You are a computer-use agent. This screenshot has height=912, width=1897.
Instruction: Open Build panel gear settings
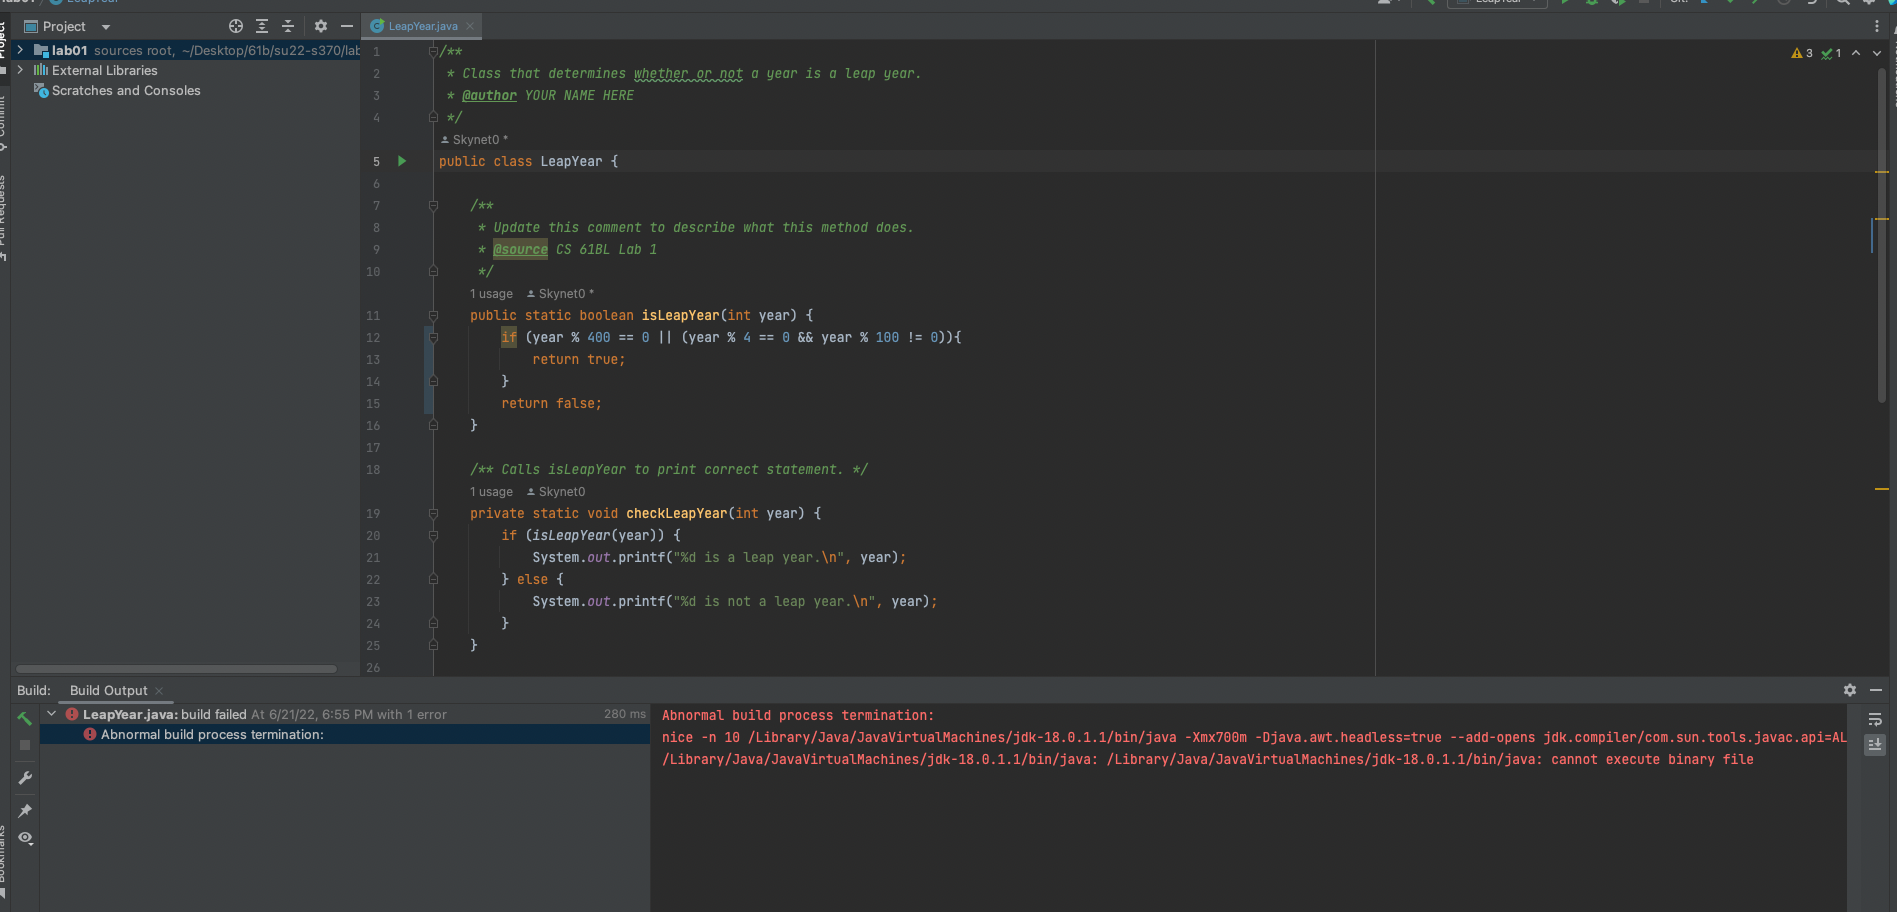[x=1850, y=690]
